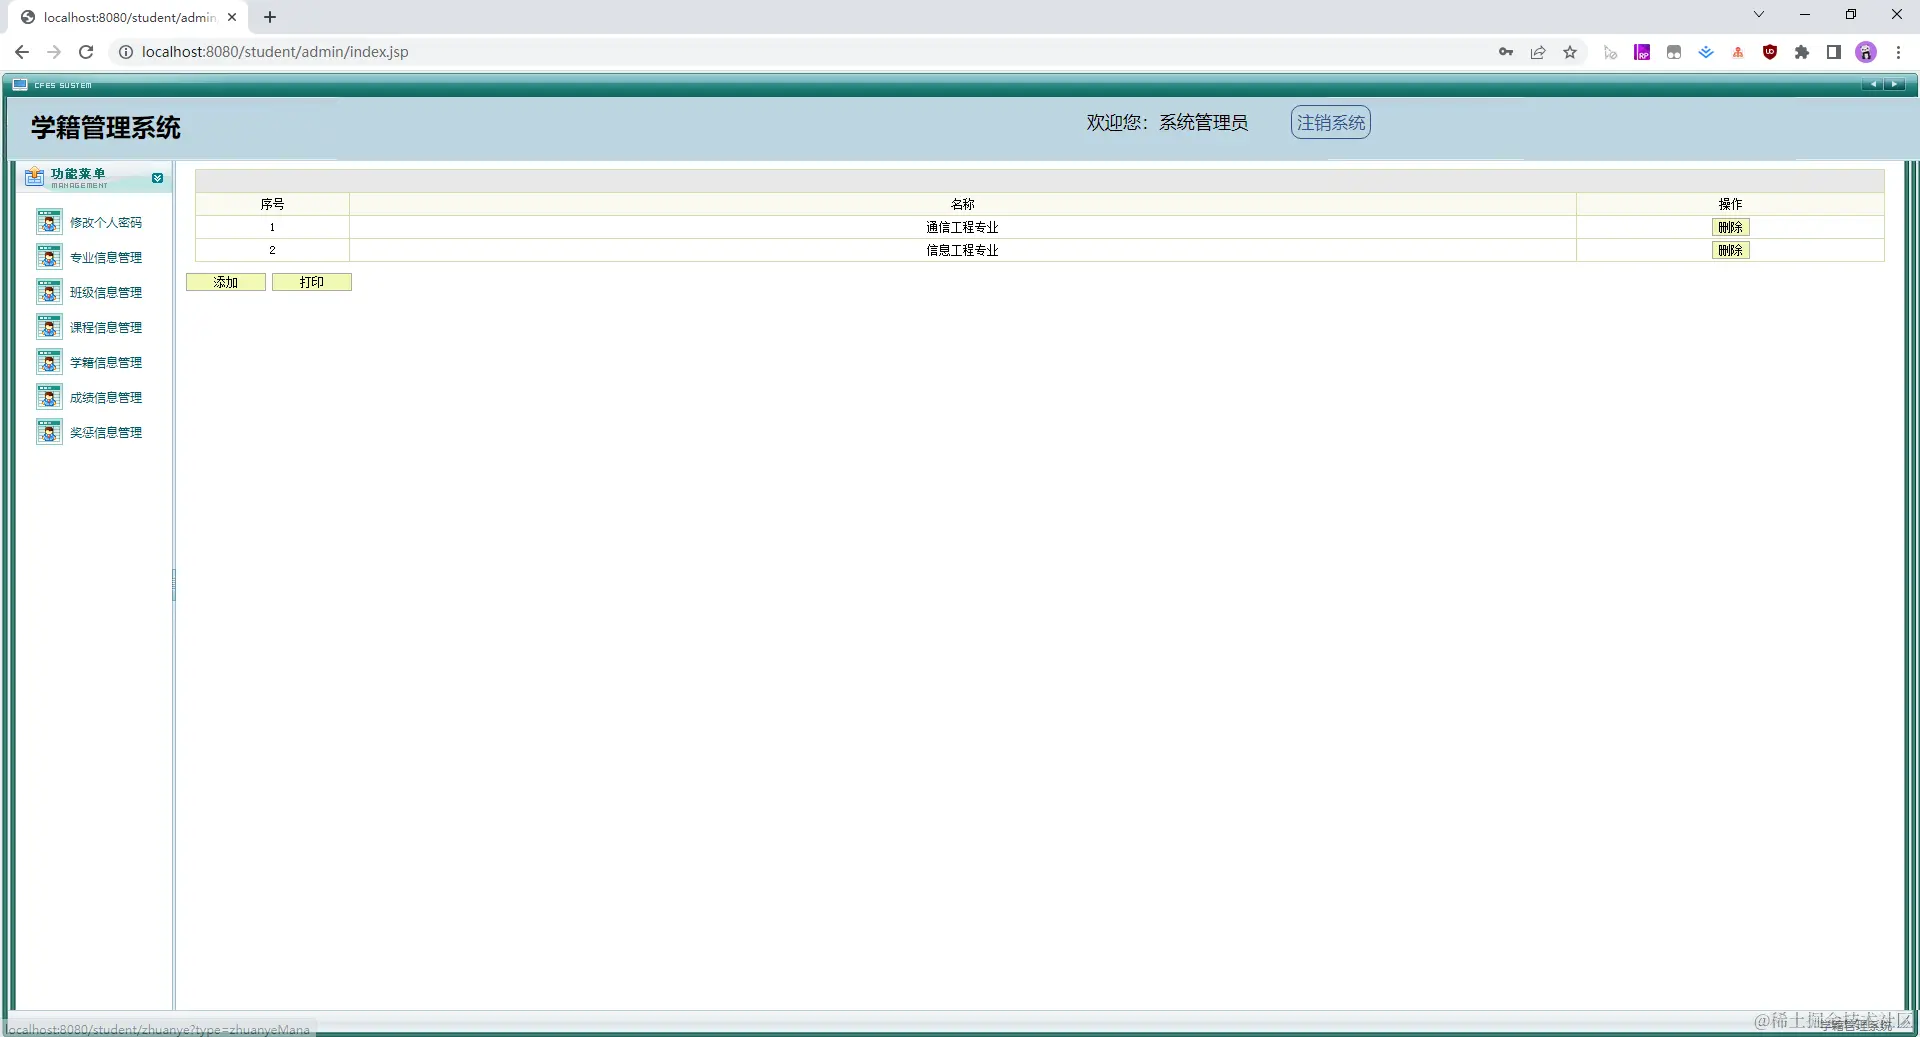Click the 欢迎您：系统管理员 welcome text
The height and width of the screenshot is (1037, 1920).
coord(1167,122)
